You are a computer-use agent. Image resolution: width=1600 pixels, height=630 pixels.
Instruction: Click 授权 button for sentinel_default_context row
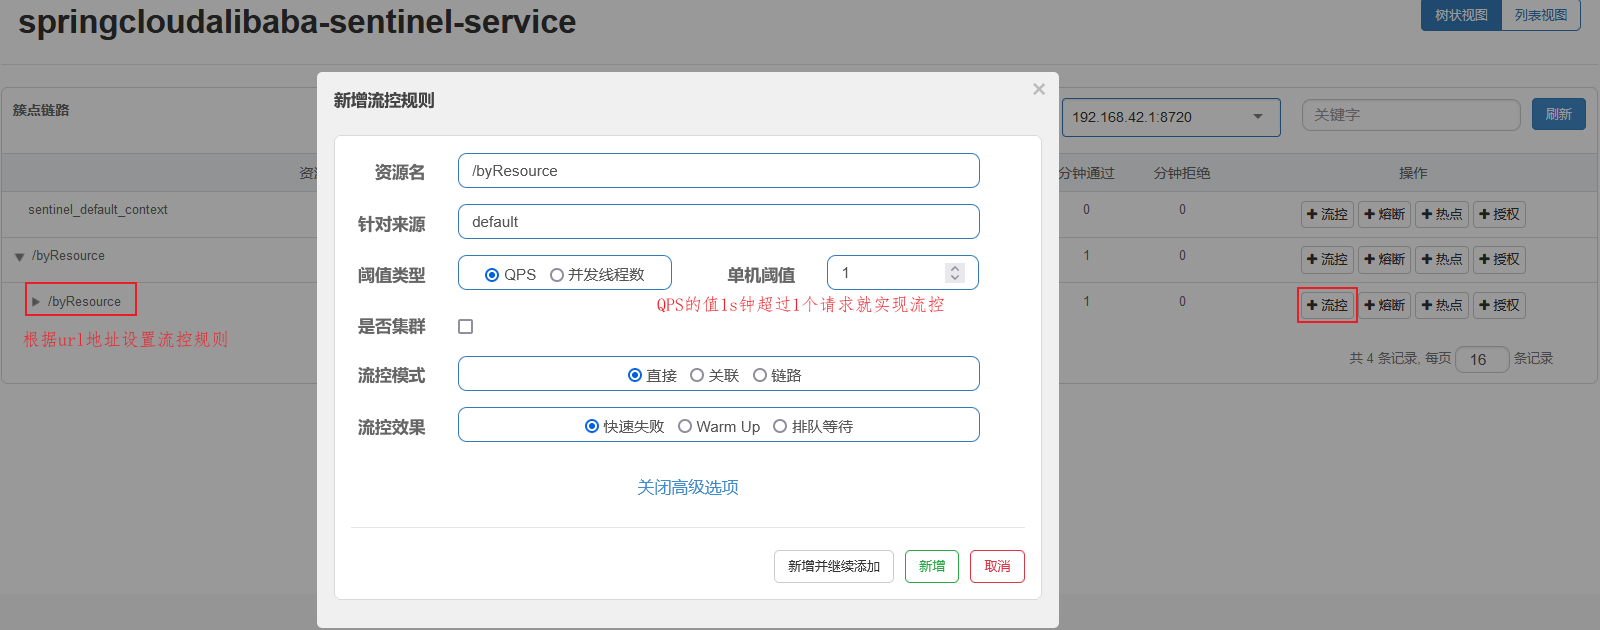tap(1499, 214)
